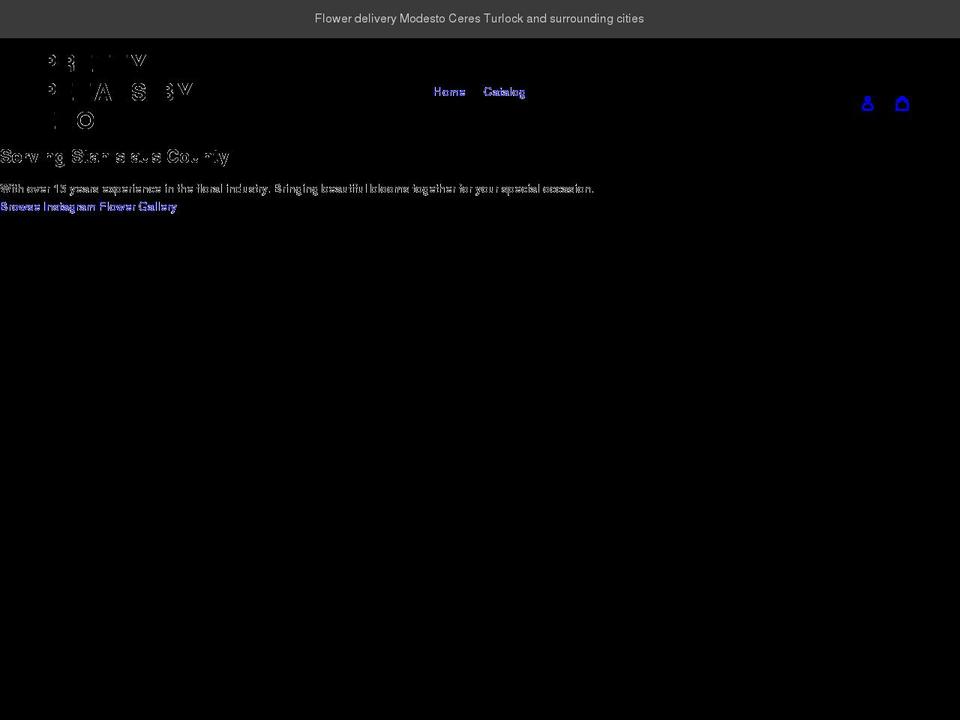Click the Catalog link beside Home
This screenshot has height=720, width=960.
pyautogui.click(x=505, y=91)
